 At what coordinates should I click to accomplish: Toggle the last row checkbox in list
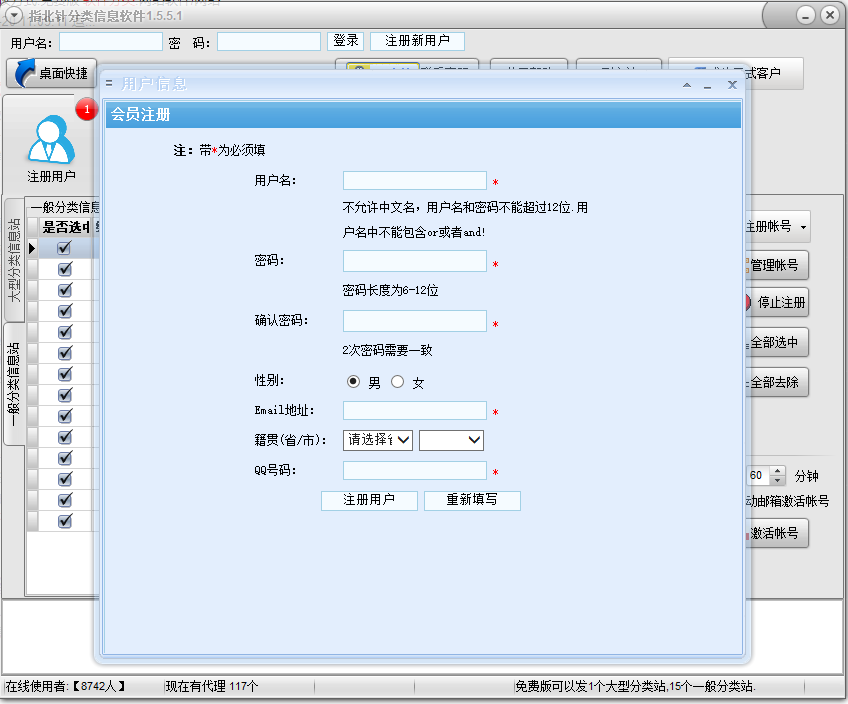[x=64, y=521]
